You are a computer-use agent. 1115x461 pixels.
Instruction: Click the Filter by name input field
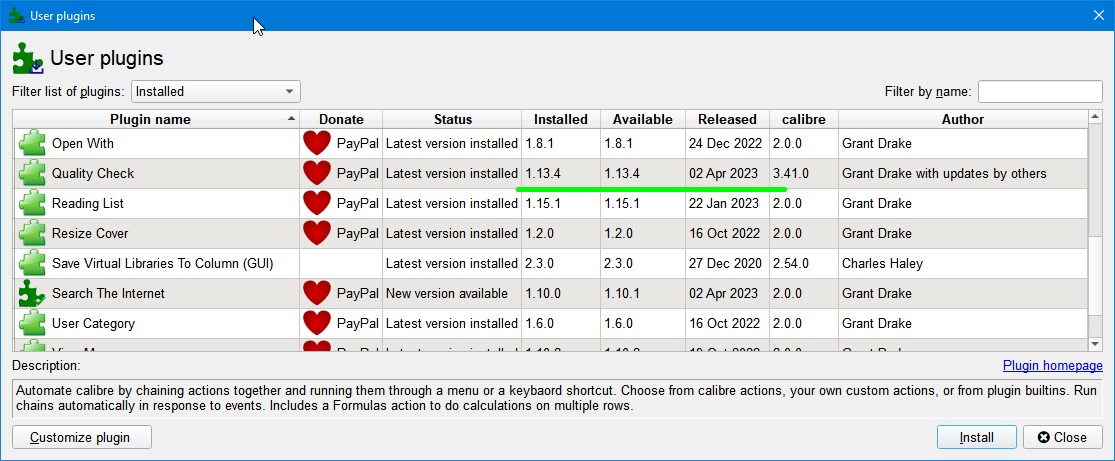(x=1040, y=91)
